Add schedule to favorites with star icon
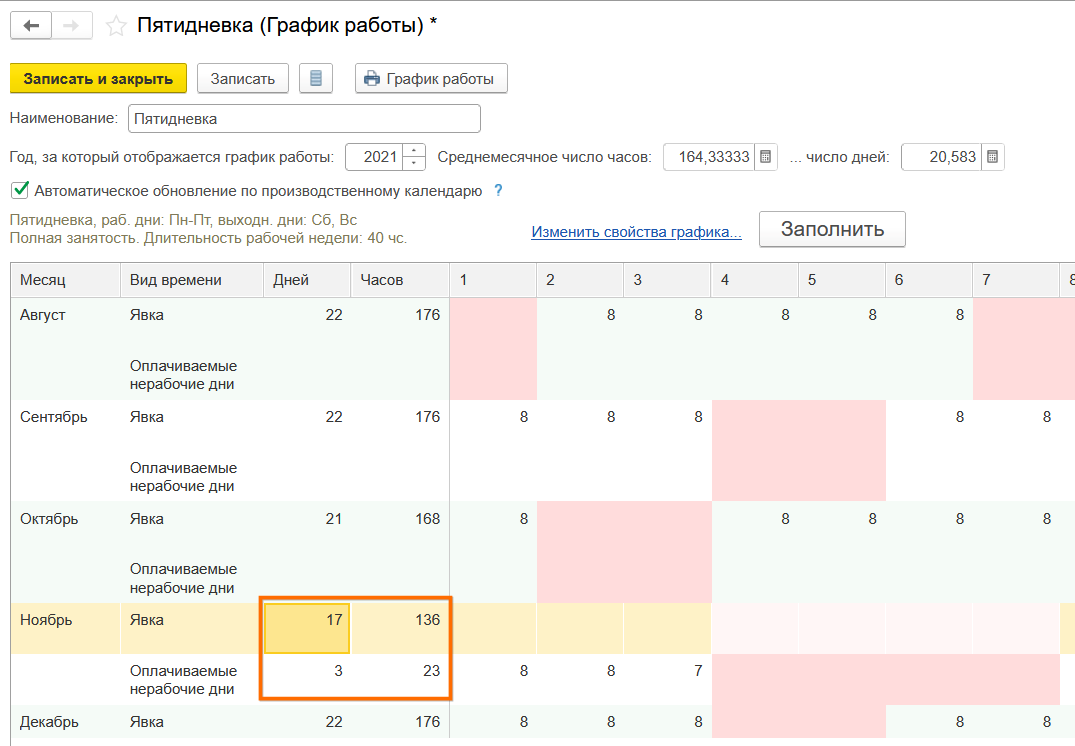1075x746 pixels. [x=117, y=26]
